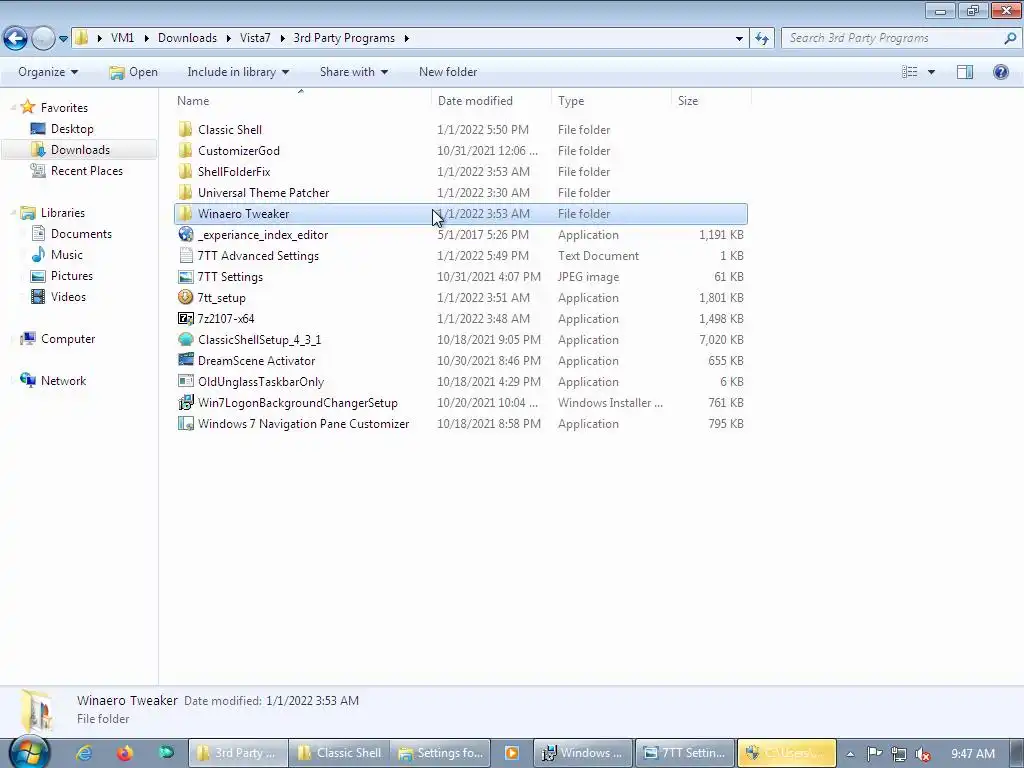Select the Windows 7 Navigation Pane Customizer icon
The width and height of the screenshot is (1024, 768).
185,423
